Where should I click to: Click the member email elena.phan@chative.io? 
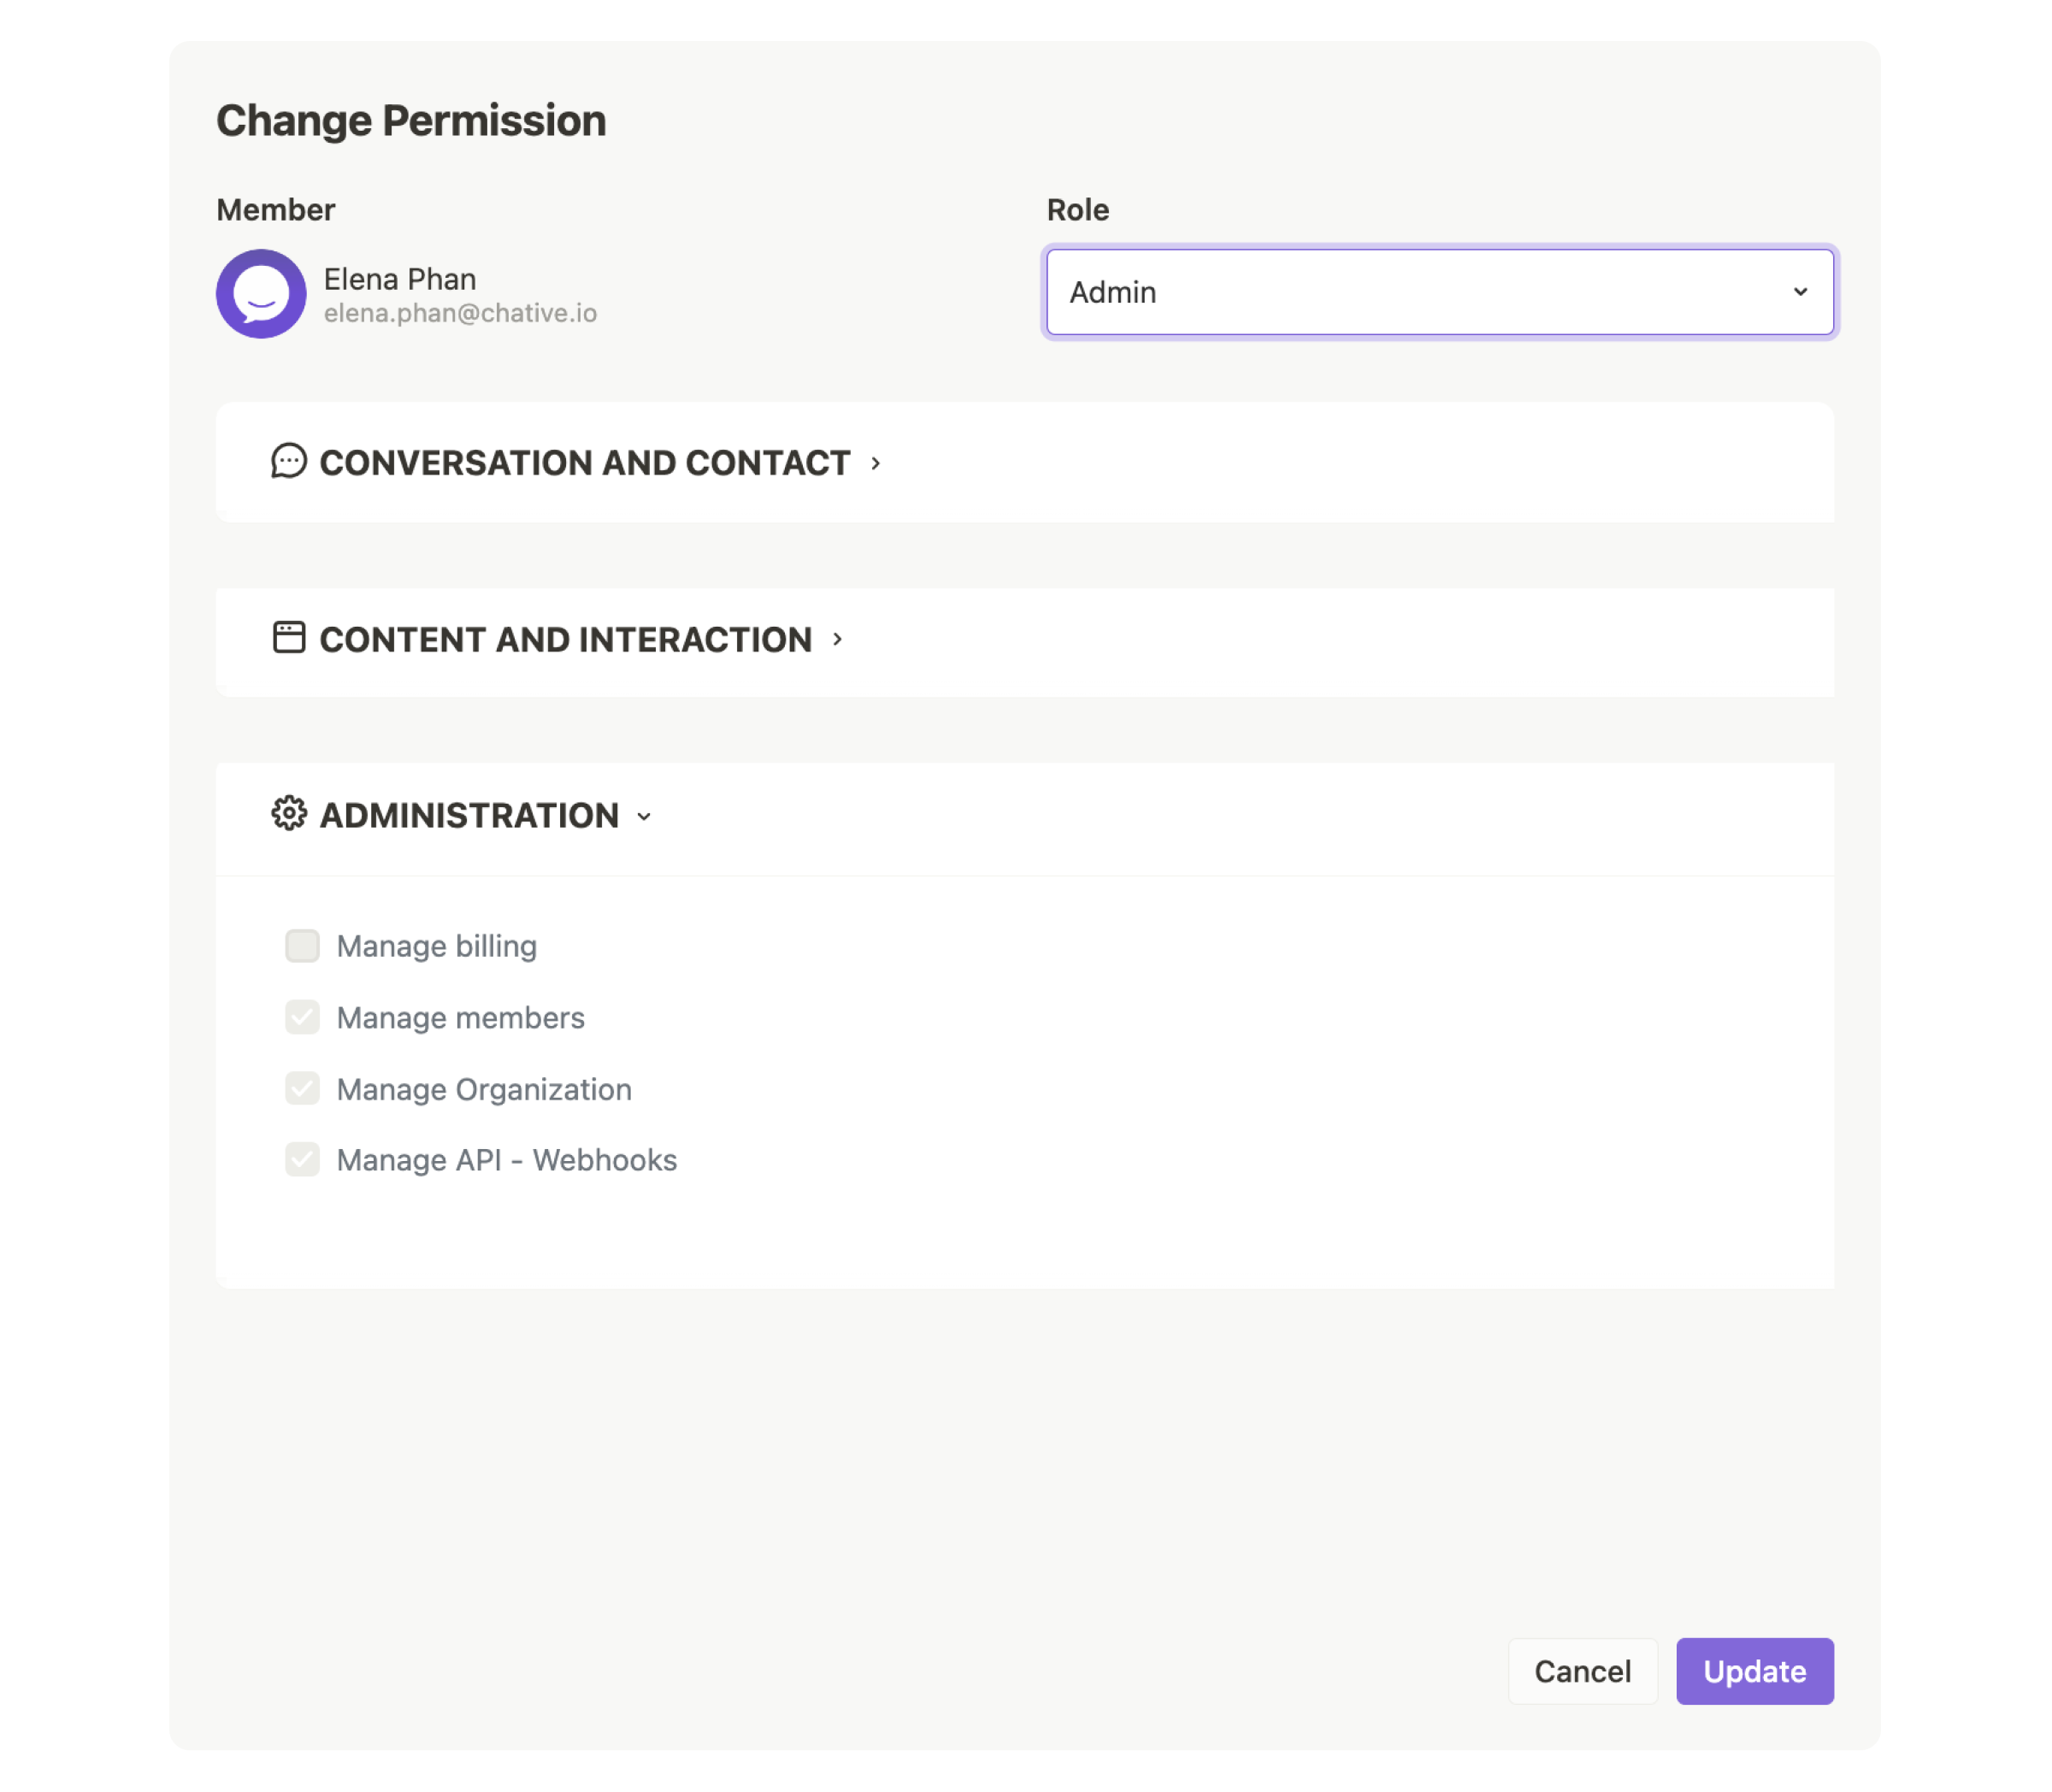click(461, 312)
